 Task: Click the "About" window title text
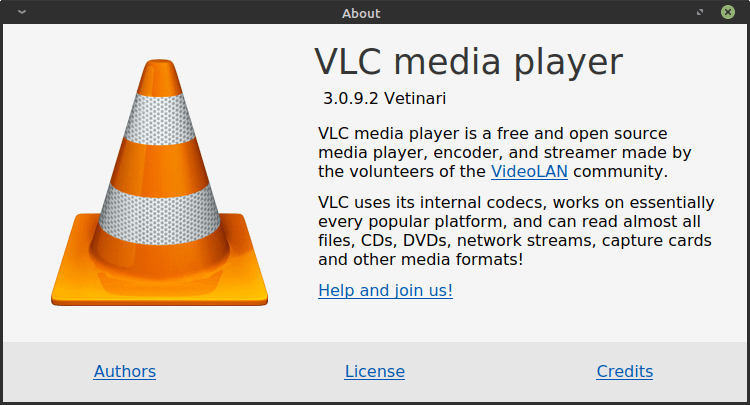(x=361, y=13)
